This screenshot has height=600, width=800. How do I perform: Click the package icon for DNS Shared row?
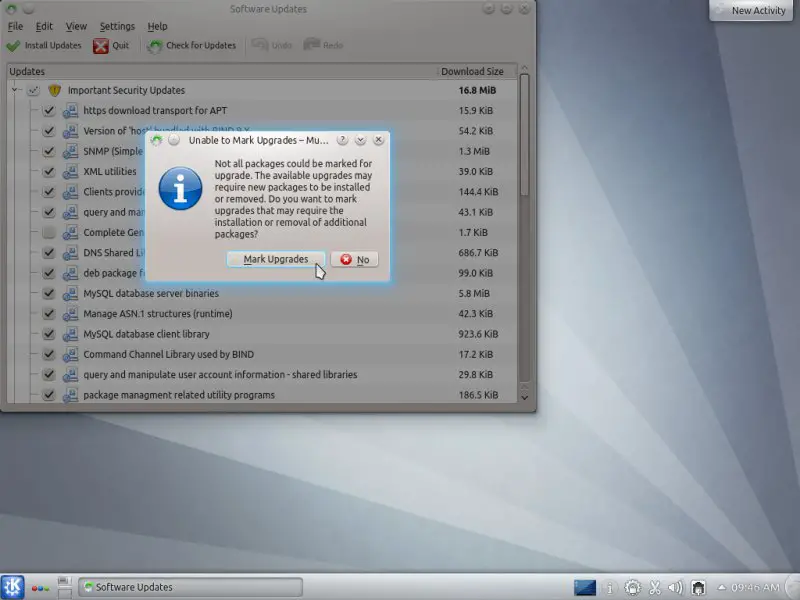pyautogui.click(x=70, y=253)
